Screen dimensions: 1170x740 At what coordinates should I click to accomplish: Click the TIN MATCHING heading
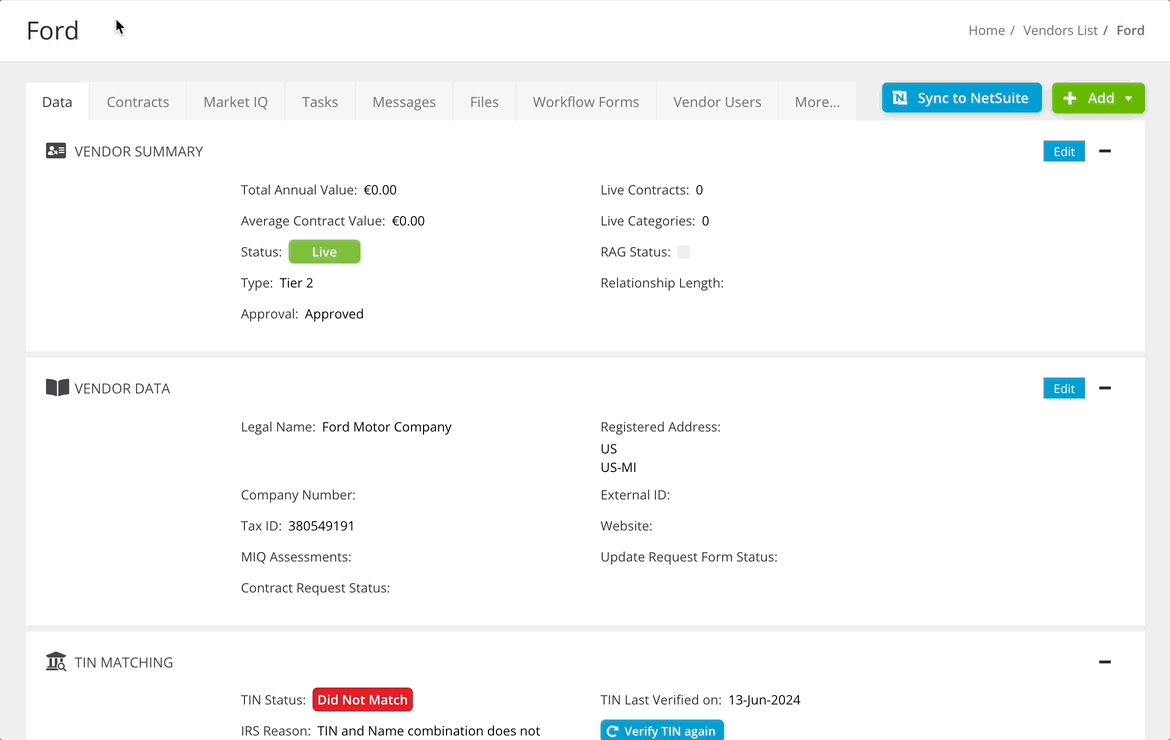(124, 662)
